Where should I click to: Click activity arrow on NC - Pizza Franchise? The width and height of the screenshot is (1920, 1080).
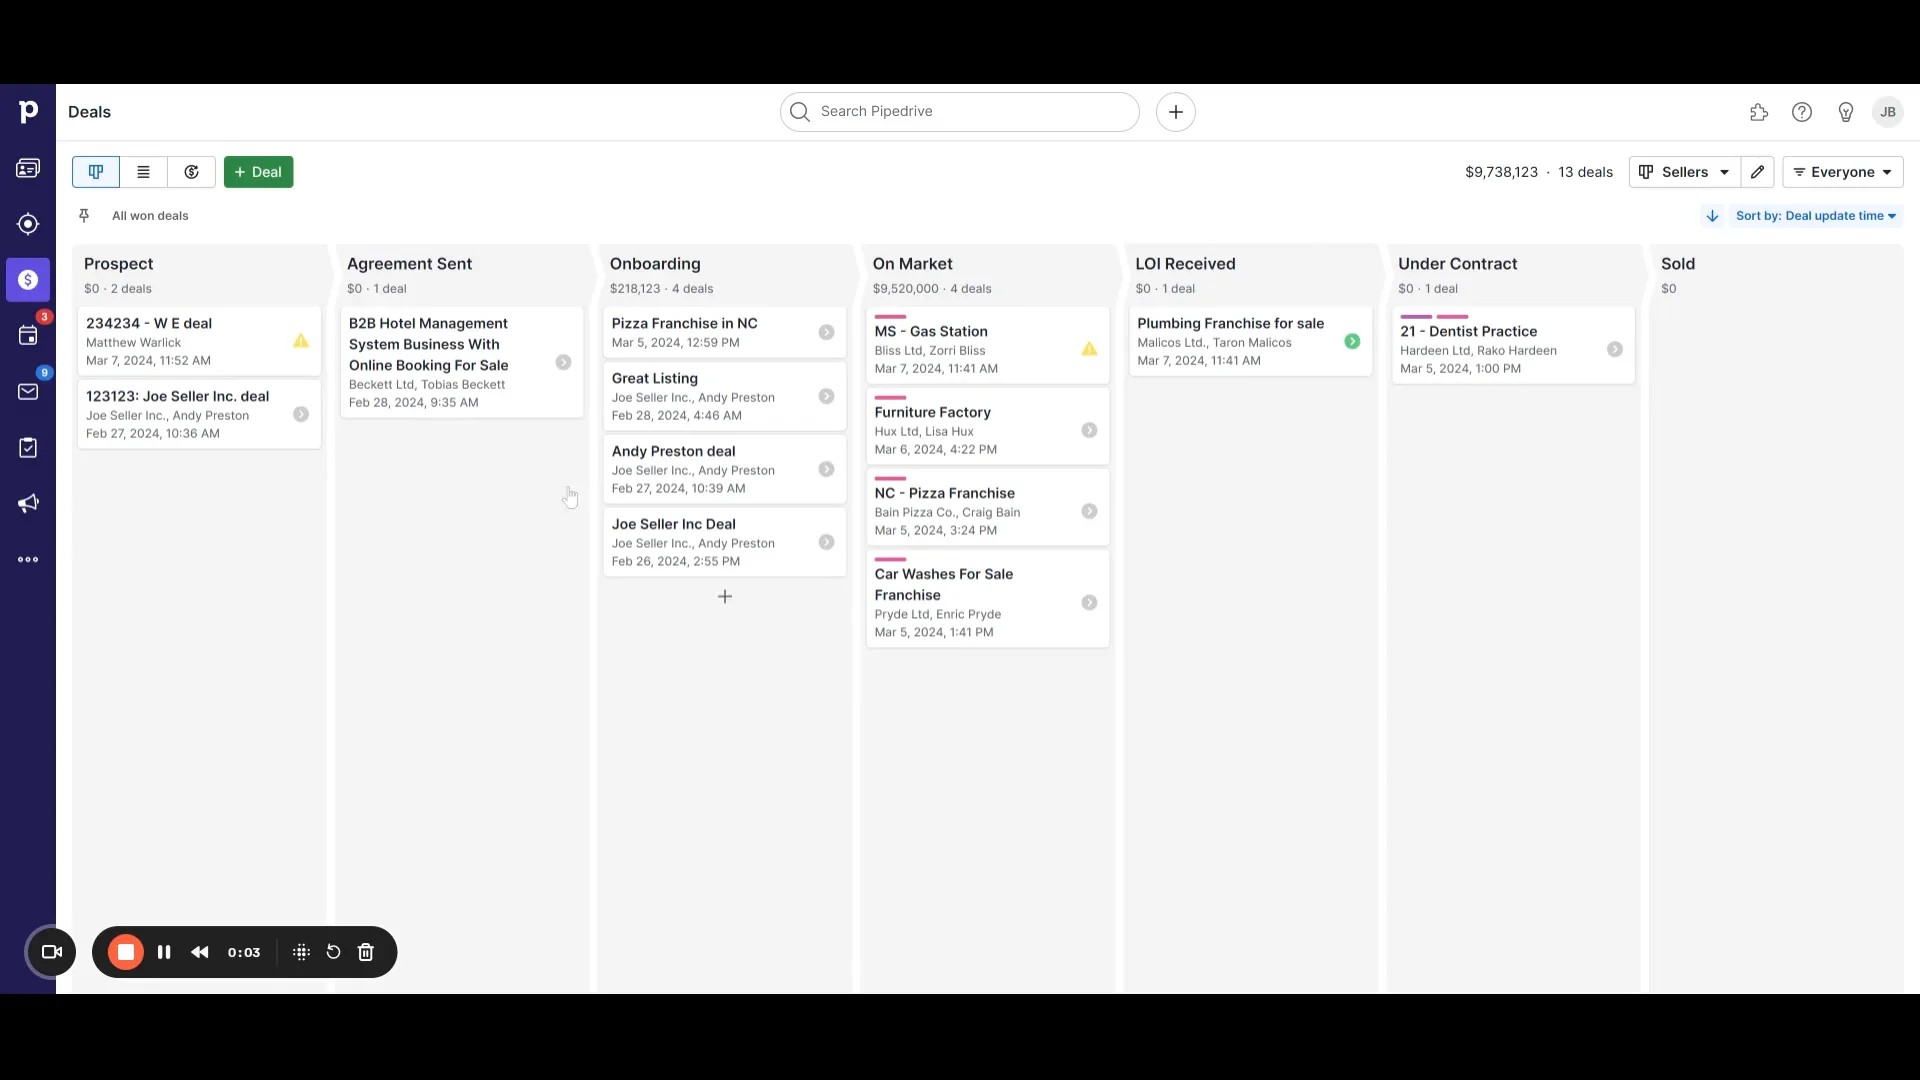pyautogui.click(x=1089, y=511)
